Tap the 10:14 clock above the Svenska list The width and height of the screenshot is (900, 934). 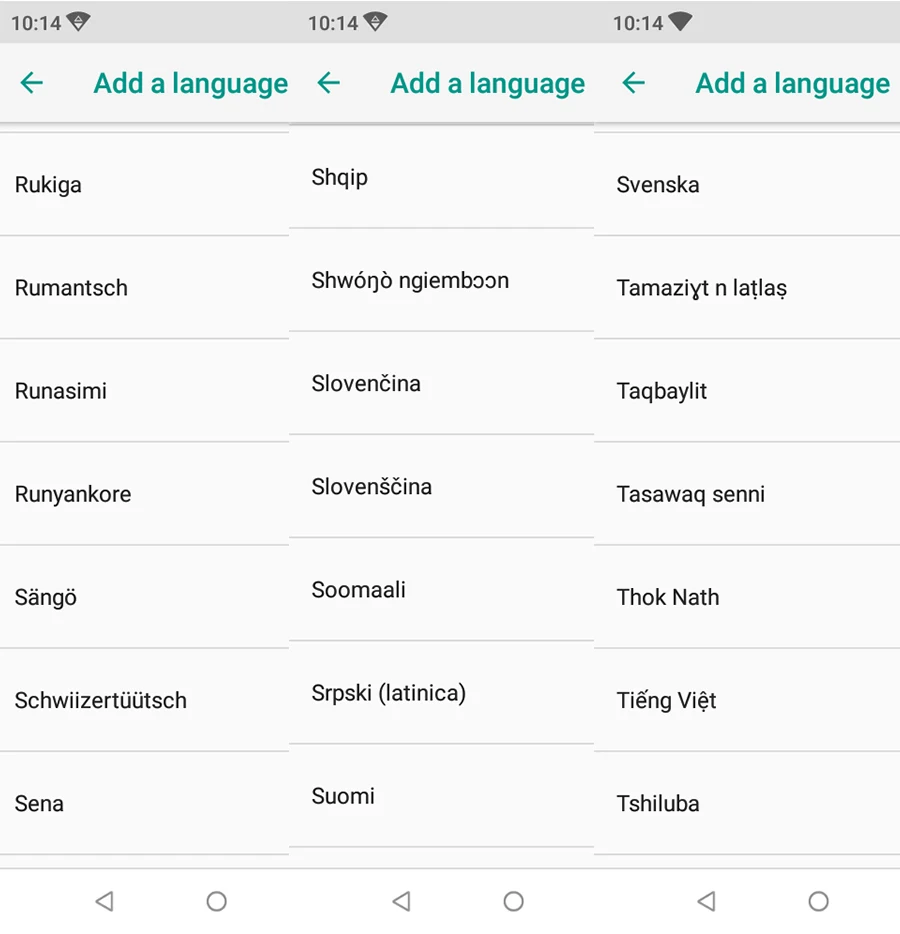click(x=638, y=23)
